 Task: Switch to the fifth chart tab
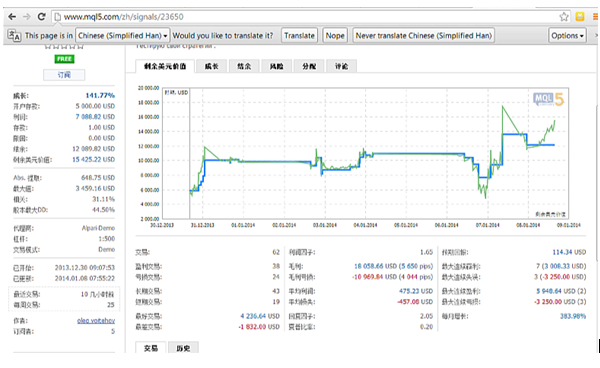[x=309, y=66]
